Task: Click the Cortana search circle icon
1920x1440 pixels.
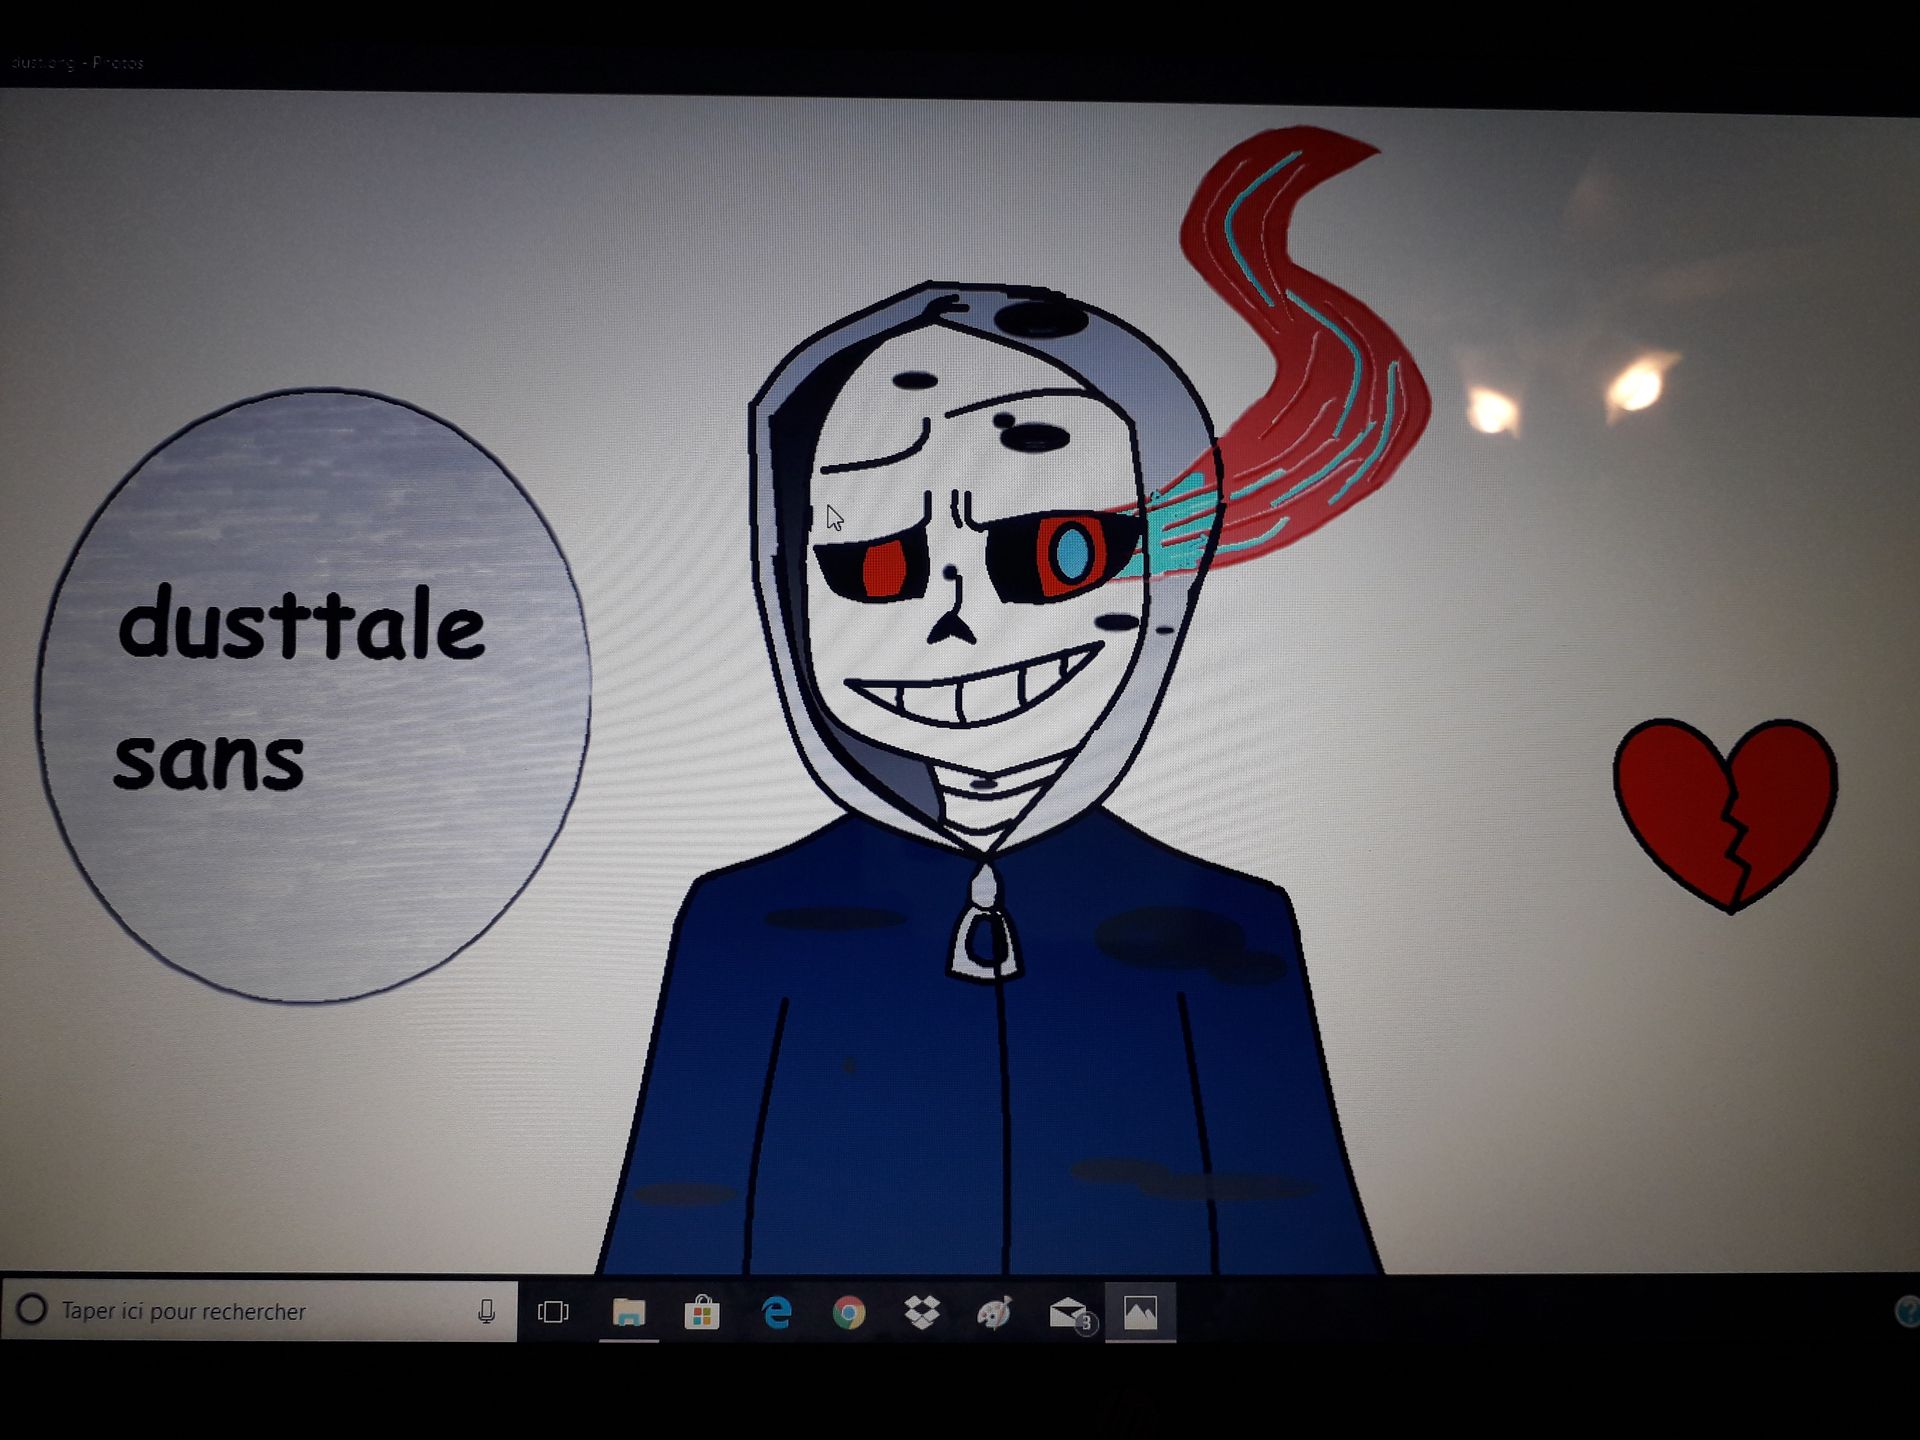Action: pyautogui.click(x=32, y=1310)
